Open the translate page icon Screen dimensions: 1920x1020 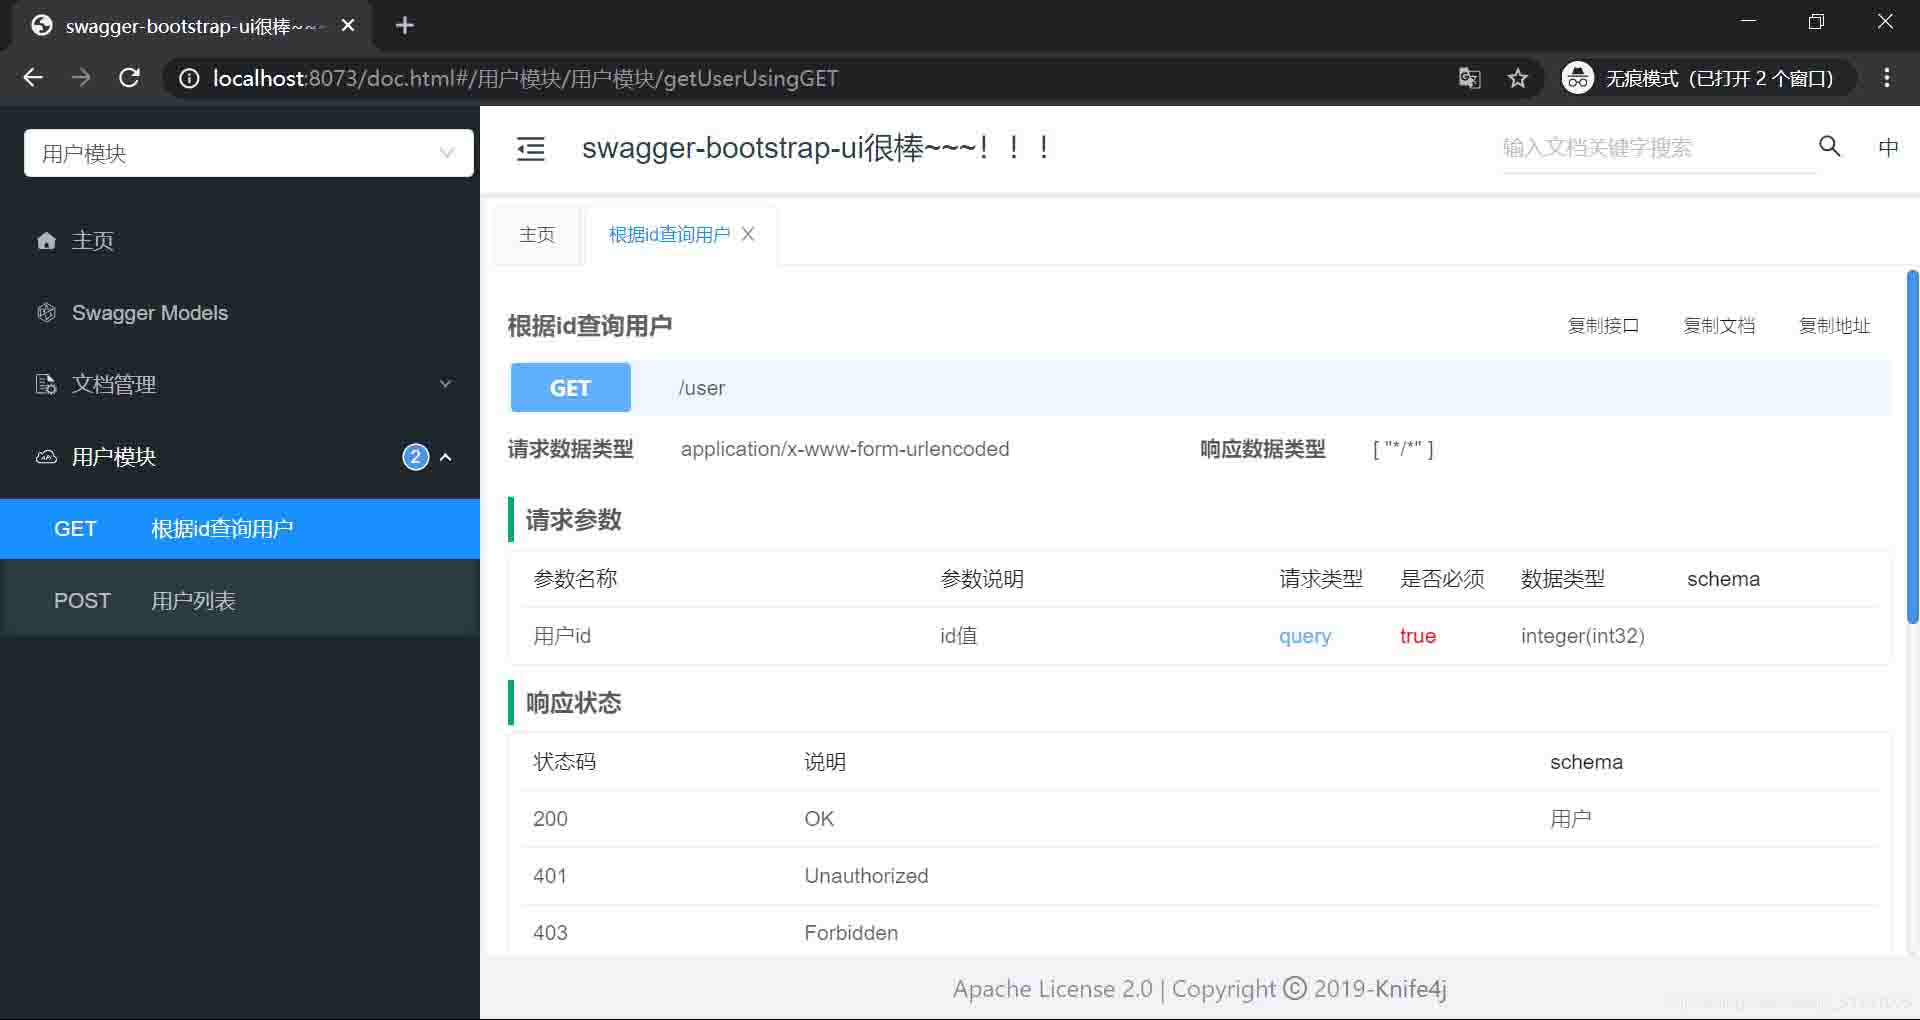pos(1469,78)
